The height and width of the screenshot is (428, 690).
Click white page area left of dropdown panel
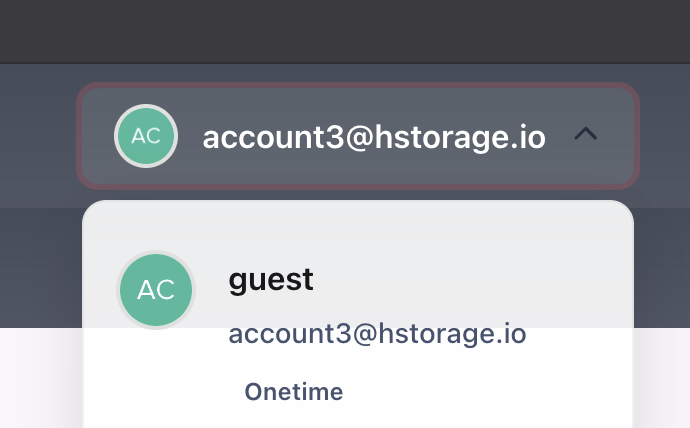(41, 377)
